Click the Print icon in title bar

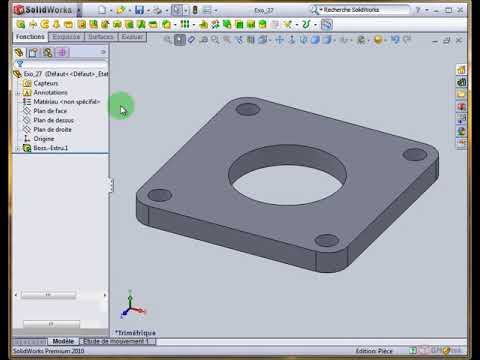[157, 11]
